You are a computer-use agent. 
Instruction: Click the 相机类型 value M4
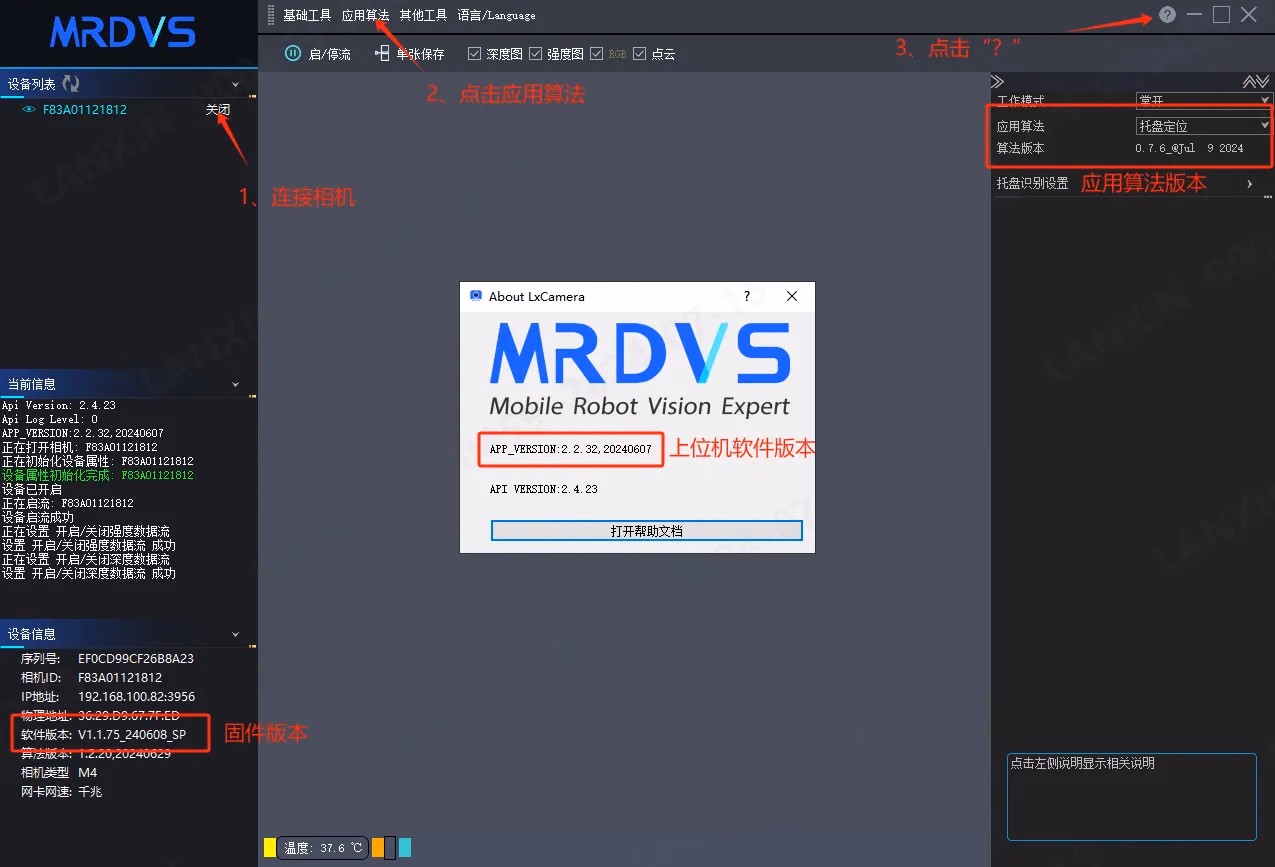[87, 773]
